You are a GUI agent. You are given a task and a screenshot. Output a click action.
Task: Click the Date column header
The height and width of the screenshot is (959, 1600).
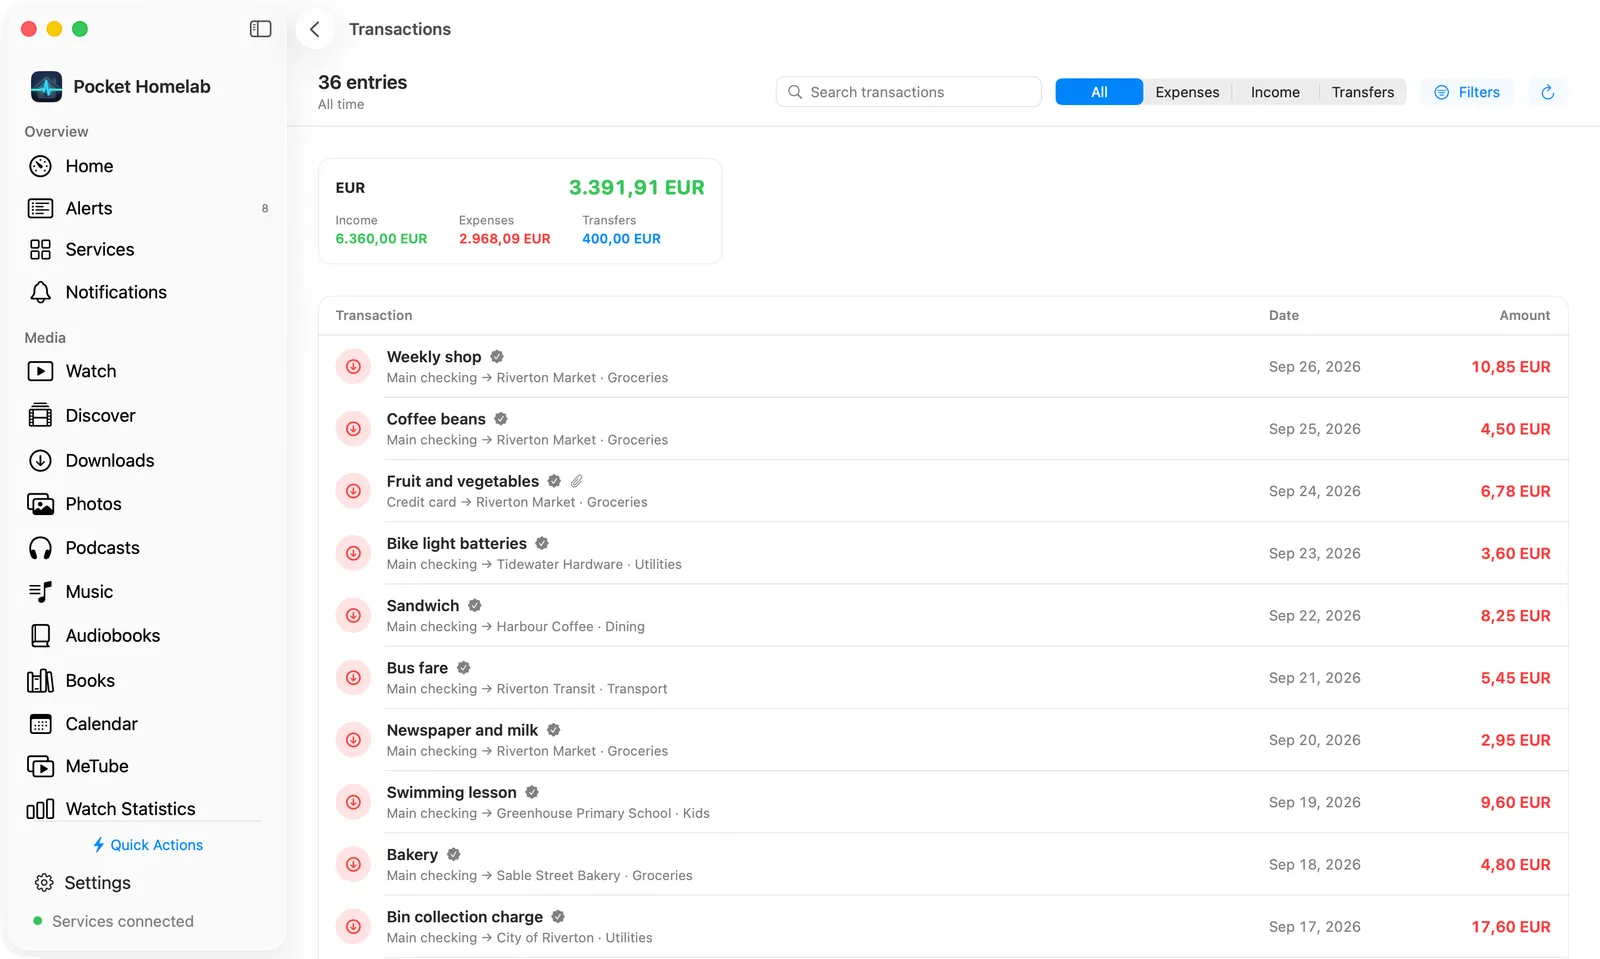pos(1284,315)
